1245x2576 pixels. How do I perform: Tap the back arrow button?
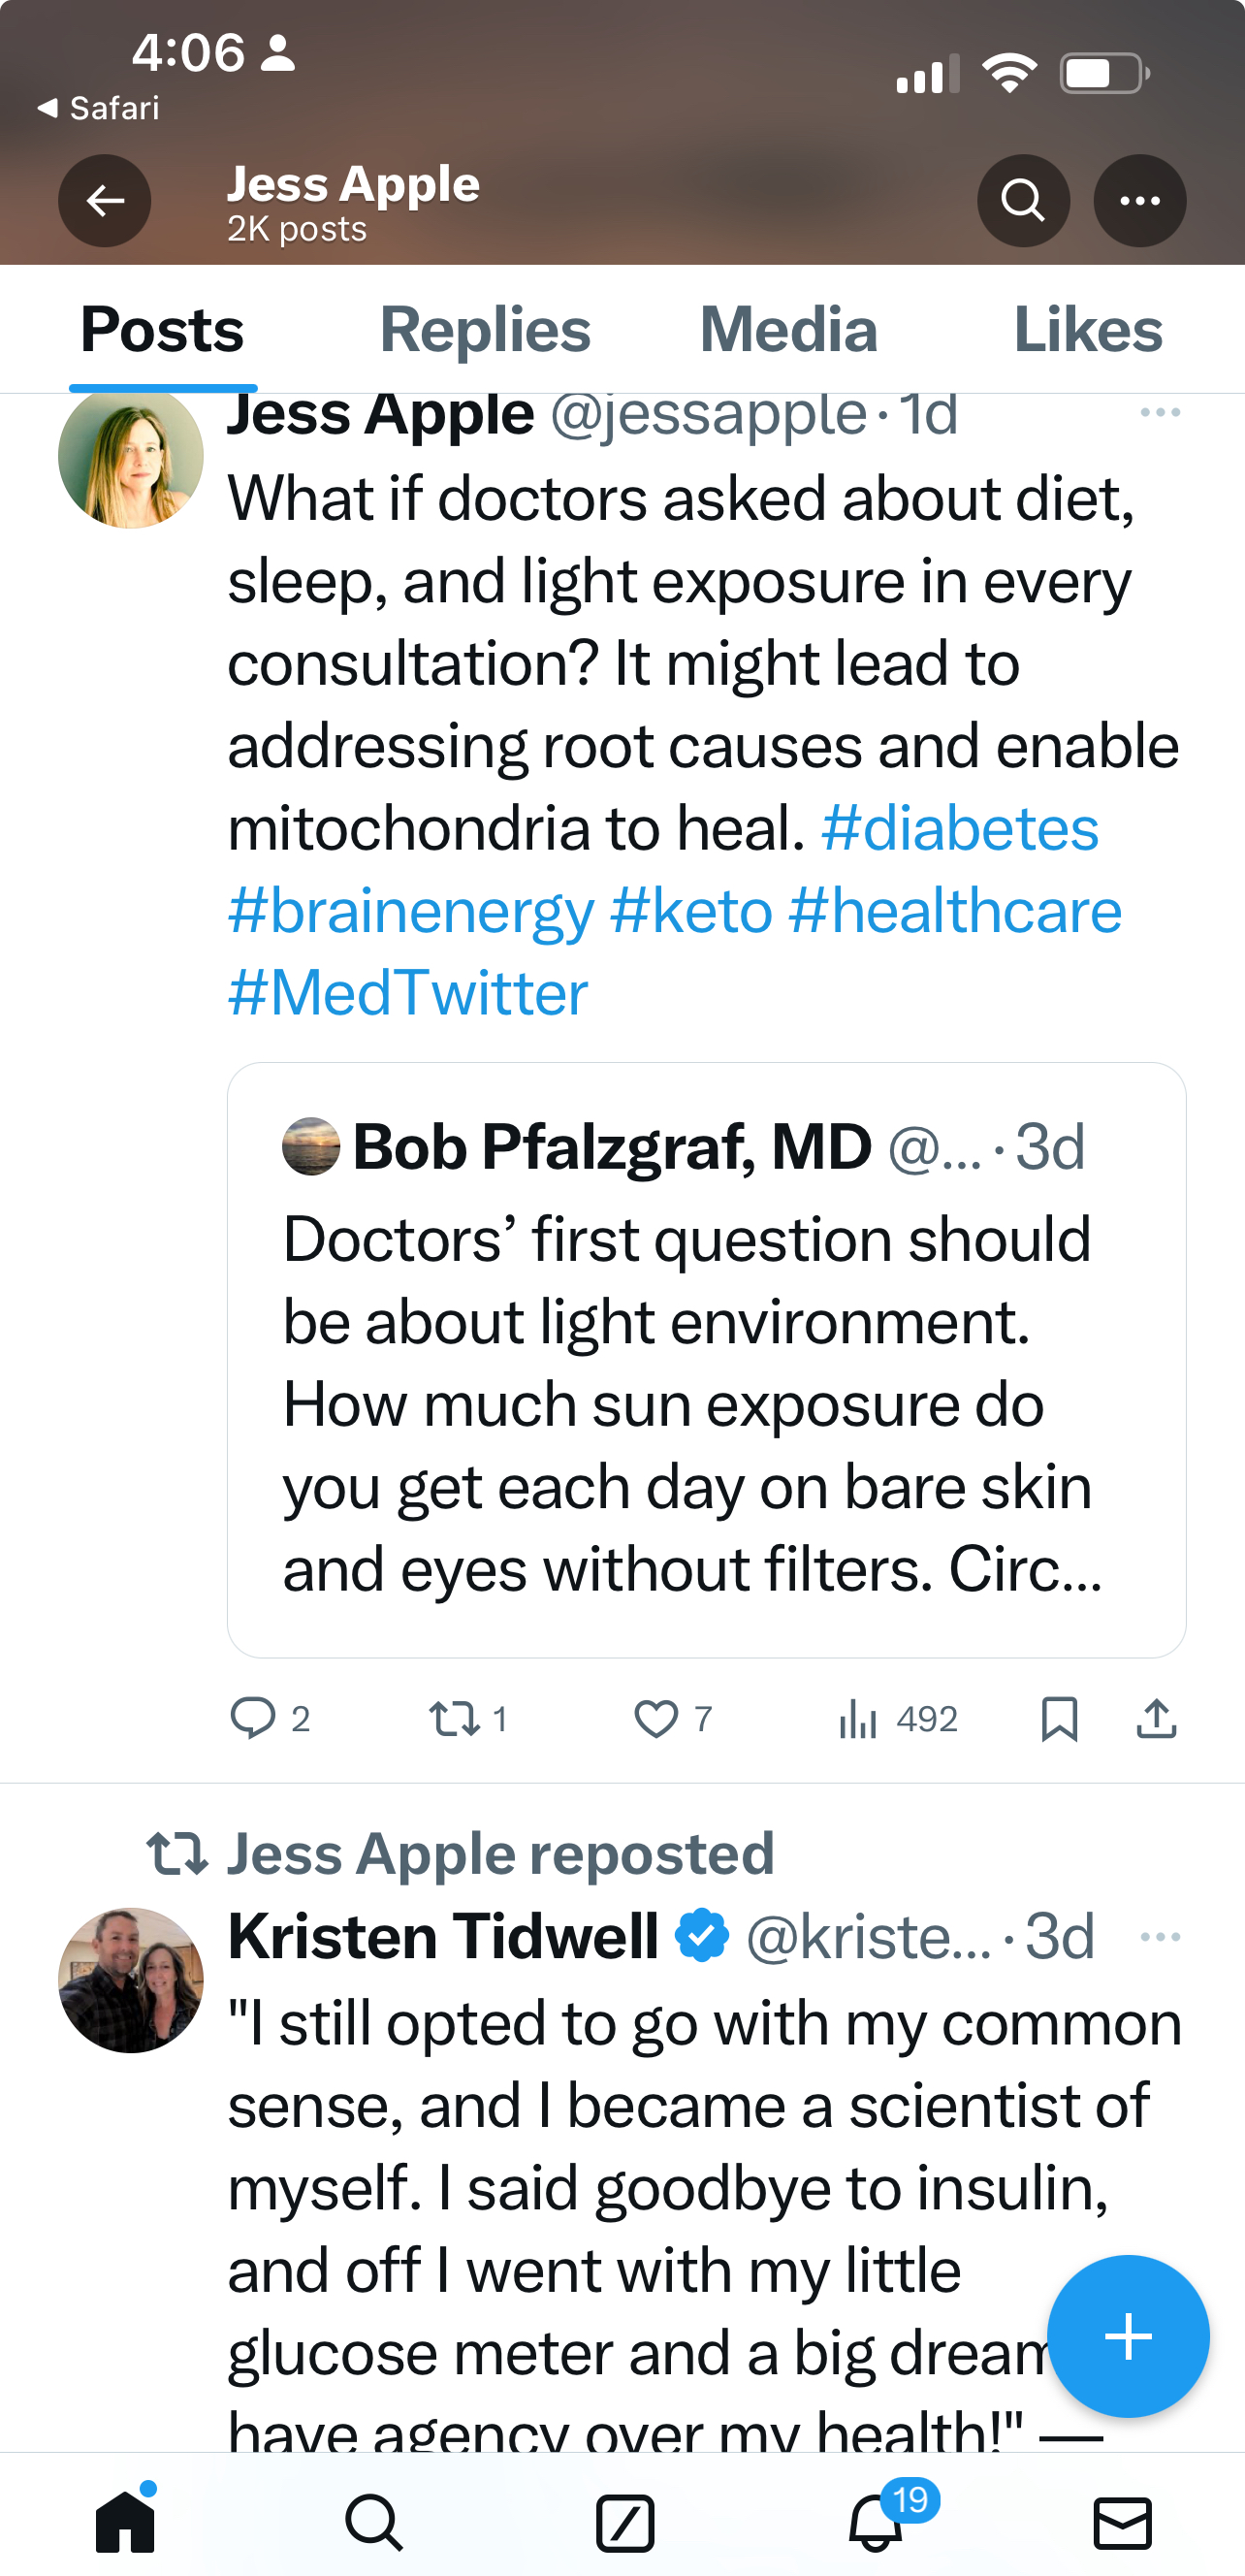(x=105, y=201)
